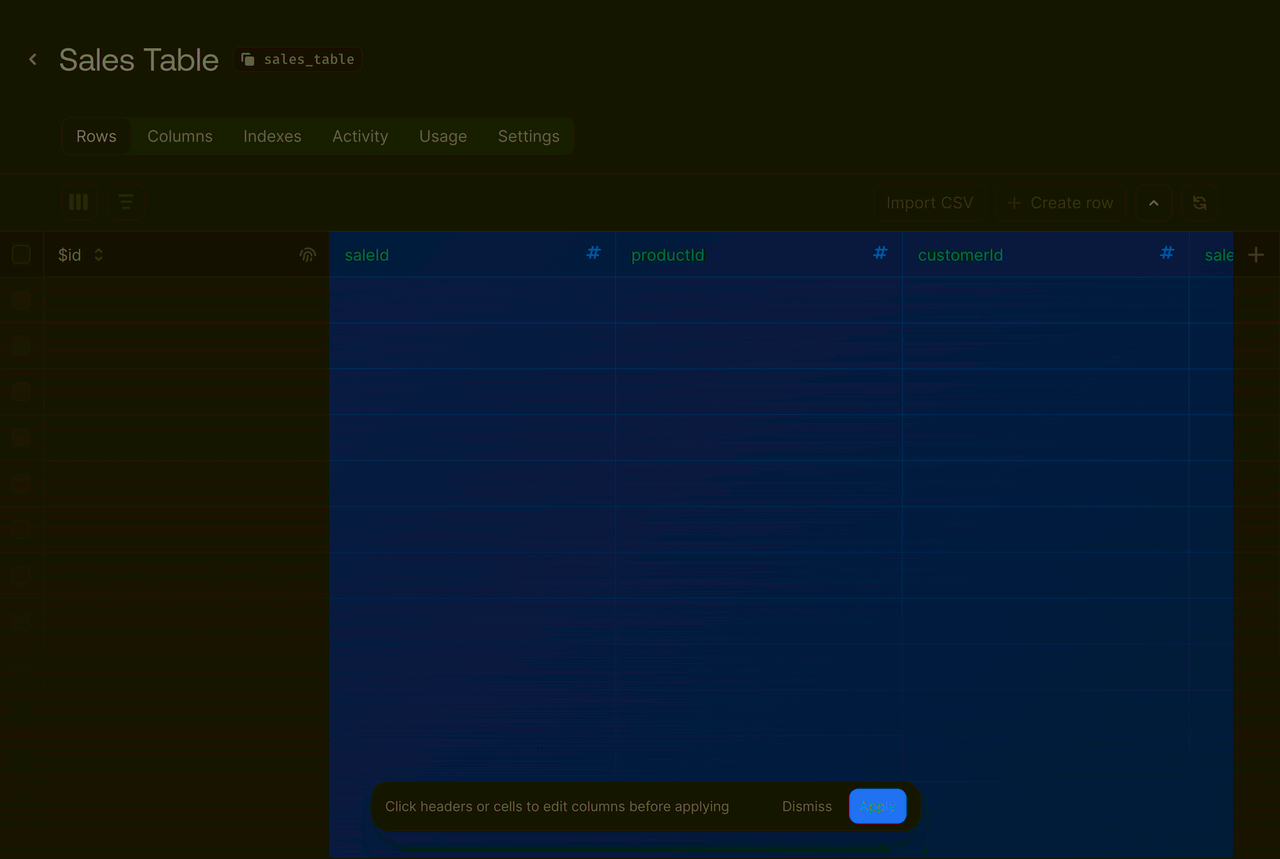Open the Settings tab
This screenshot has width=1280, height=859.
point(528,136)
